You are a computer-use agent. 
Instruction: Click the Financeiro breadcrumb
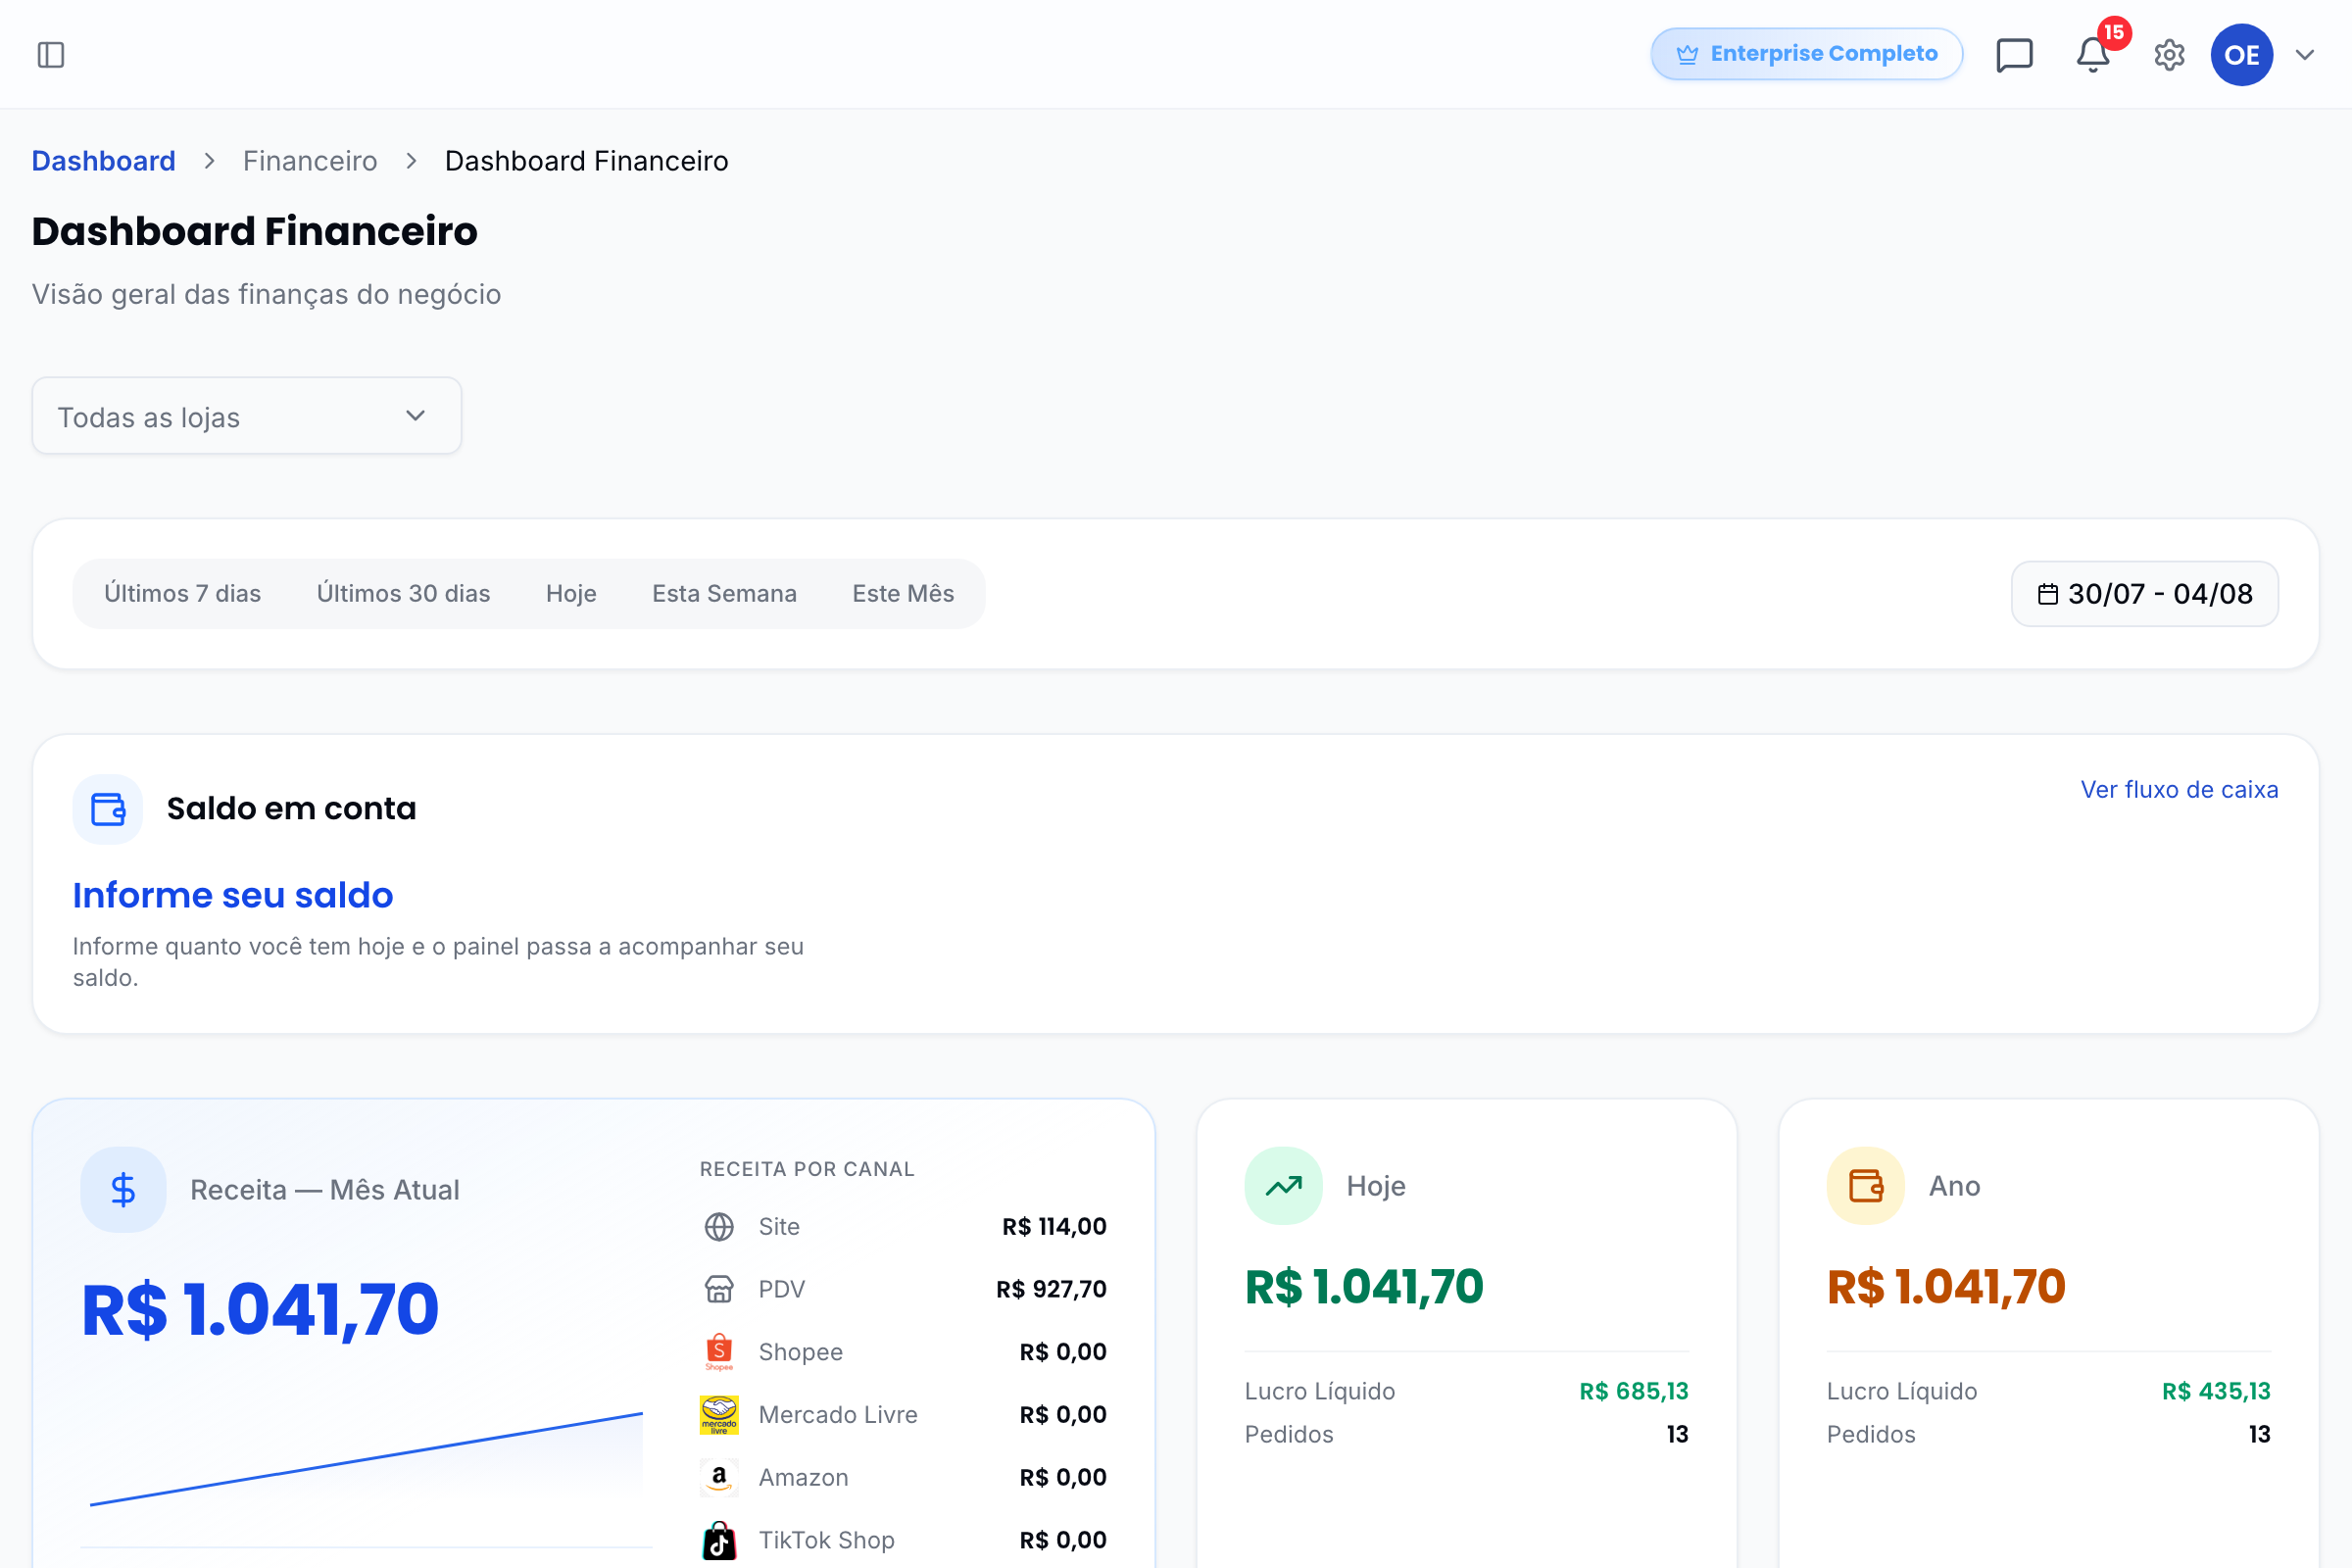click(310, 161)
